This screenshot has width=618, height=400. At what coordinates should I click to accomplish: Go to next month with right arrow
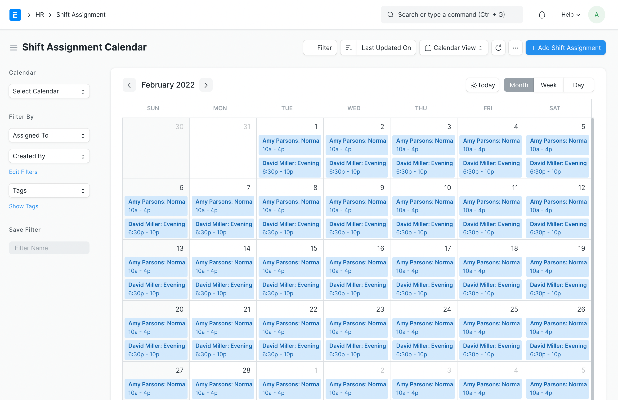206,86
